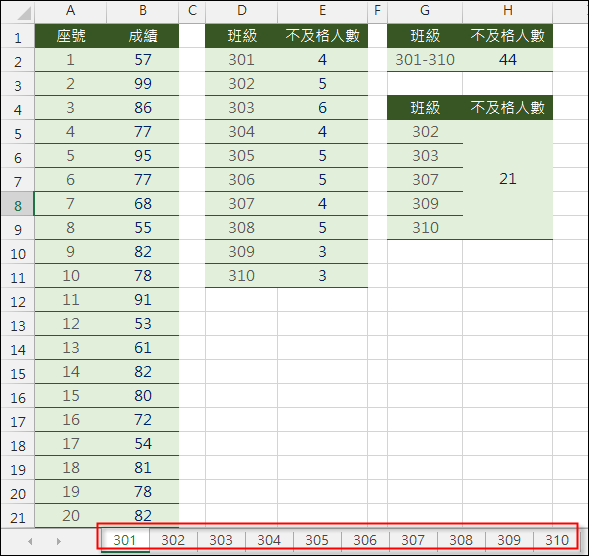Select score cell with value 86

[x=143, y=108]
